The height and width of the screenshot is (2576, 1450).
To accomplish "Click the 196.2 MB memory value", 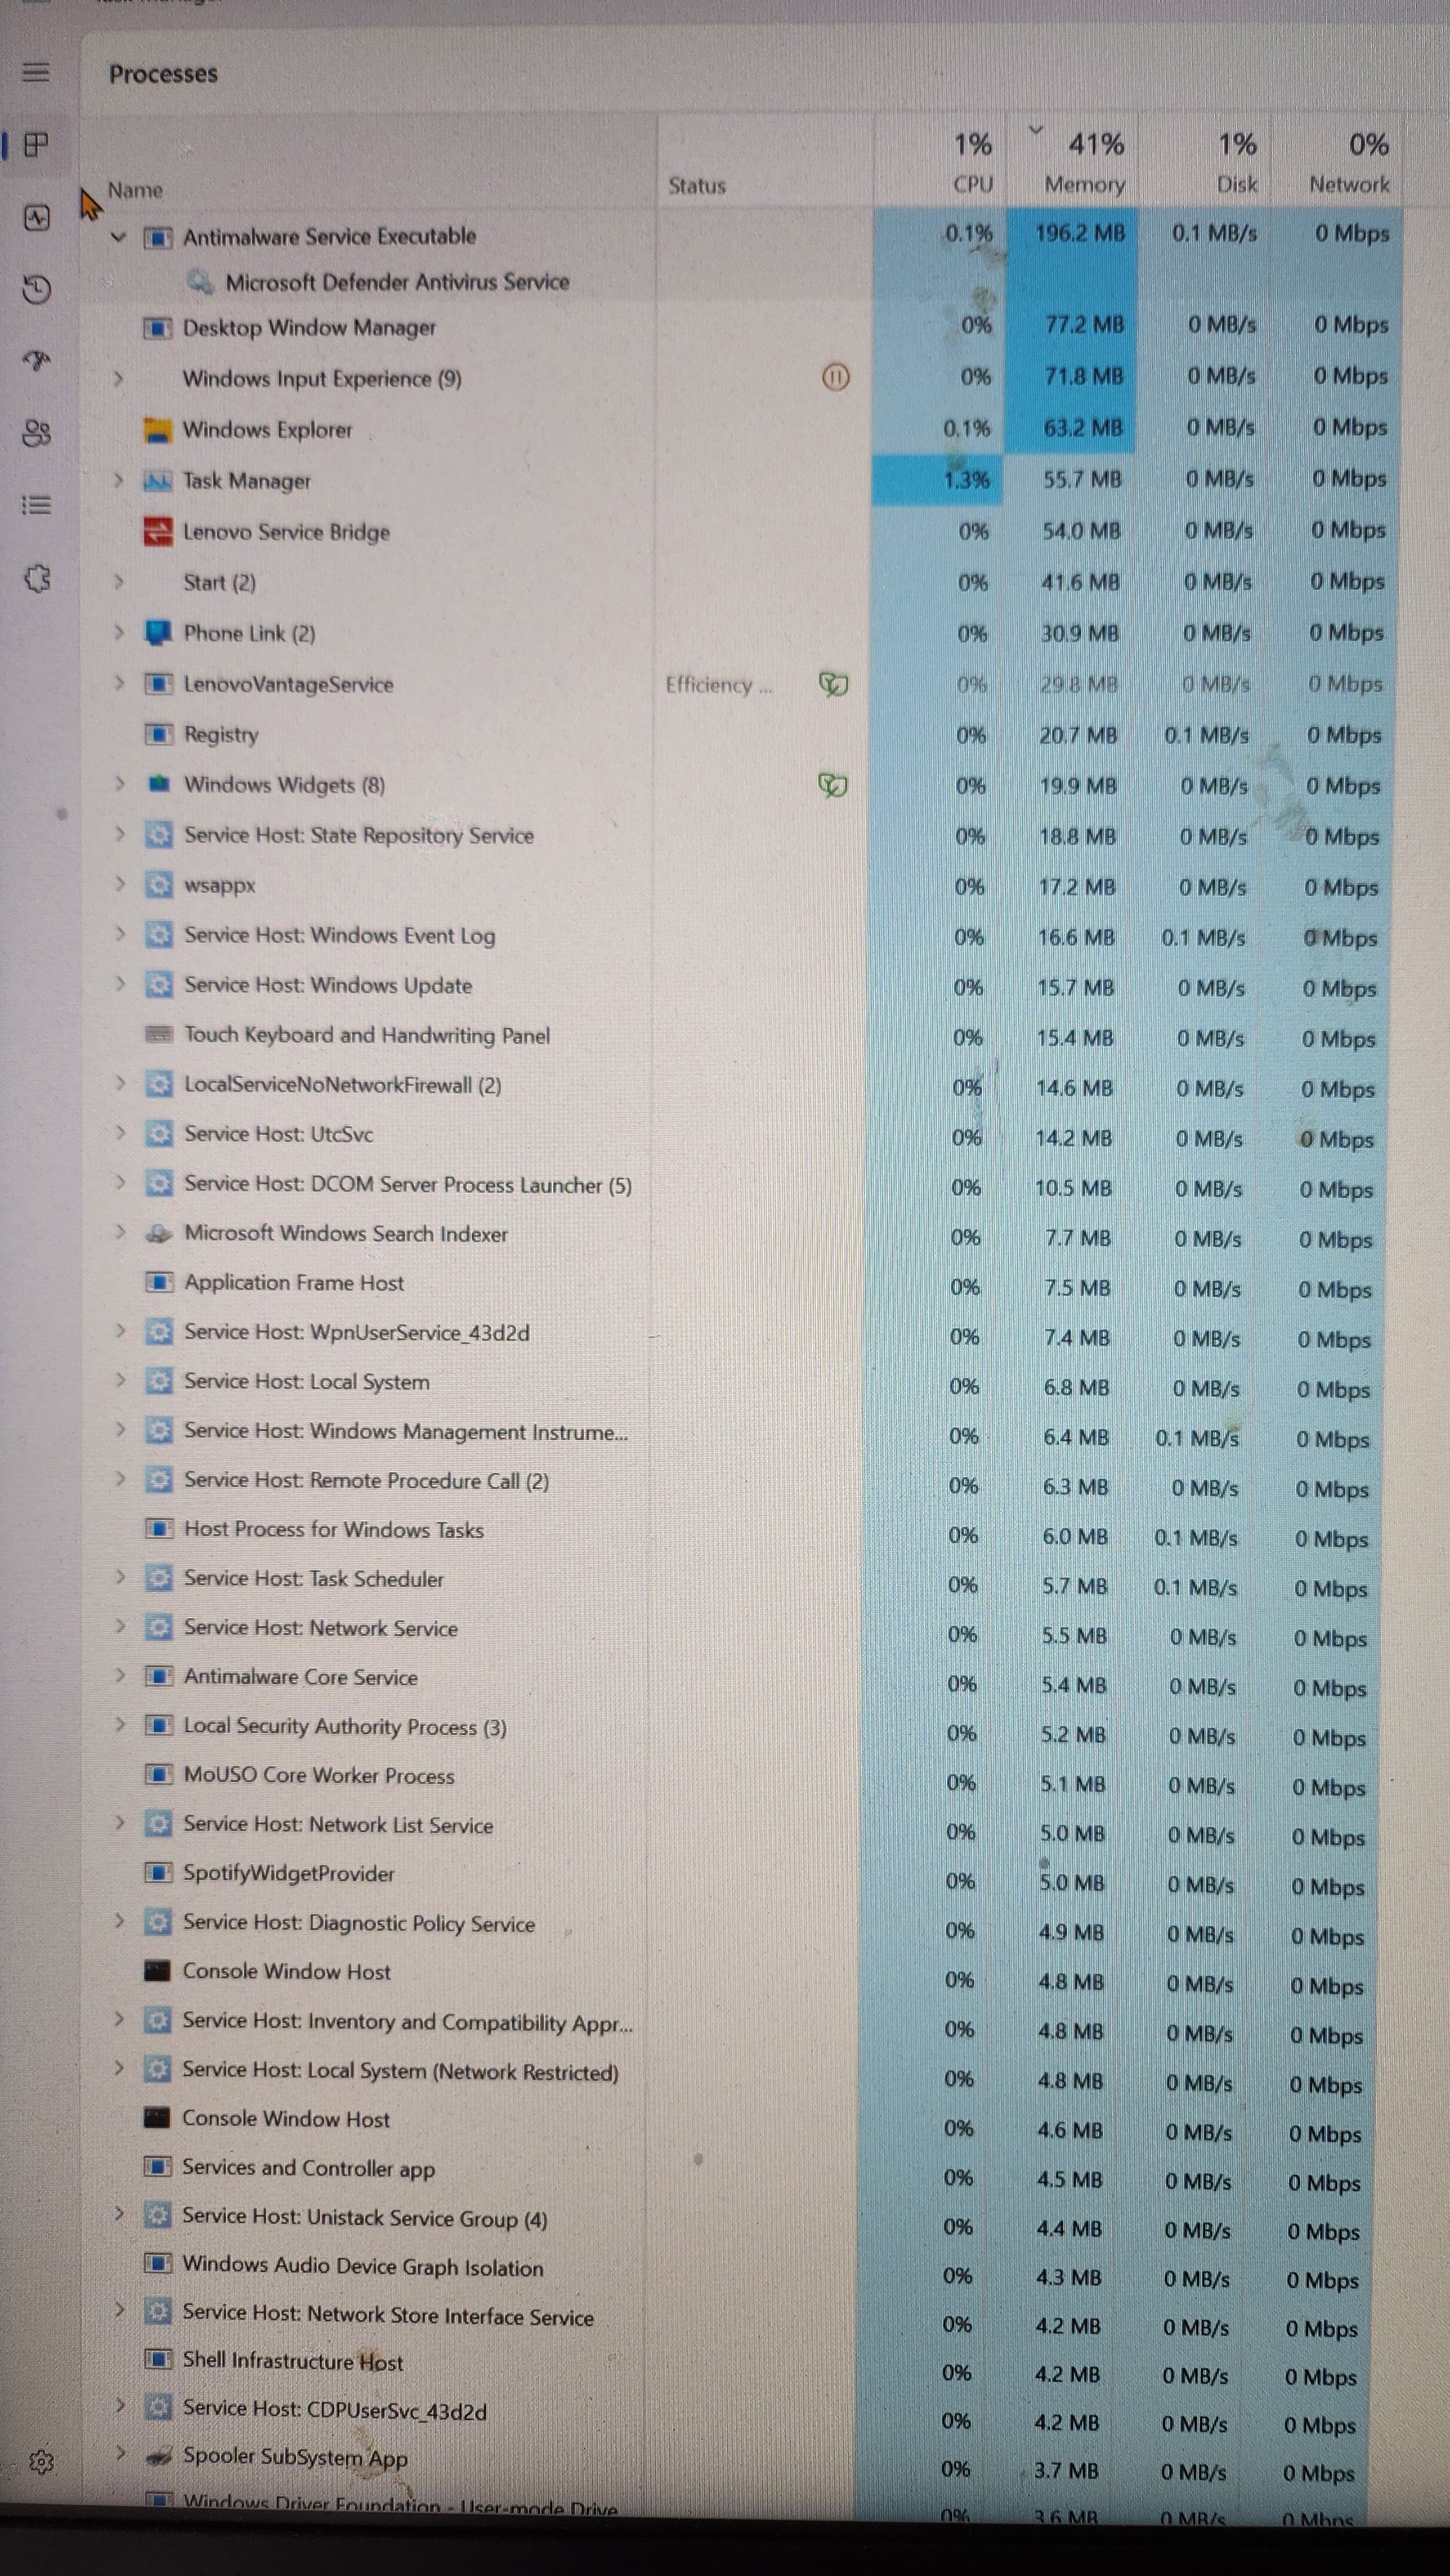I will pos(1080,233).
